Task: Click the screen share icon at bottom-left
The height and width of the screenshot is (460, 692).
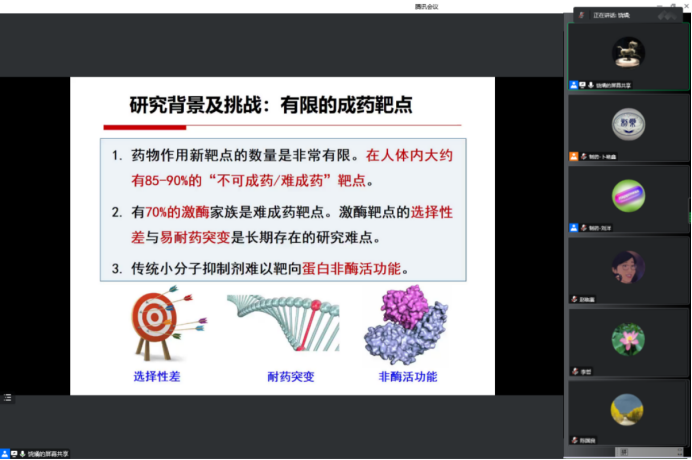Action: click(x=15, y=453)
